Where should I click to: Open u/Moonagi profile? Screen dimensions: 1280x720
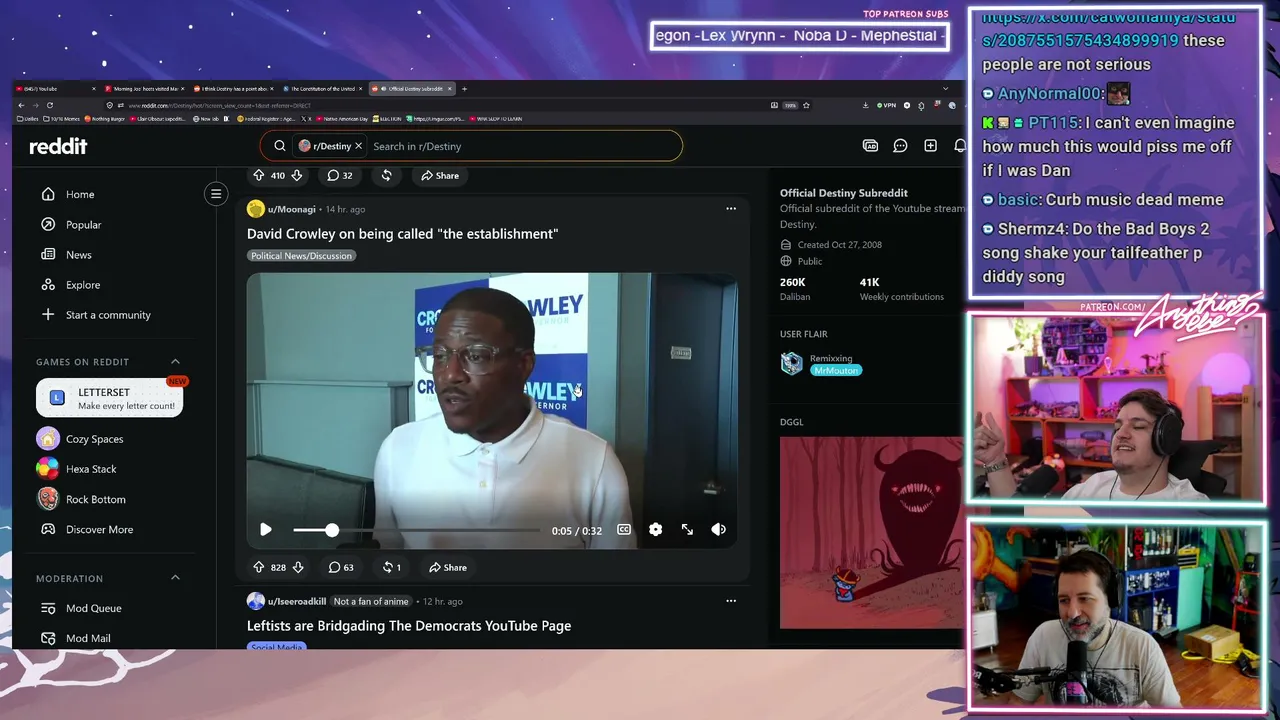[291, 209]
